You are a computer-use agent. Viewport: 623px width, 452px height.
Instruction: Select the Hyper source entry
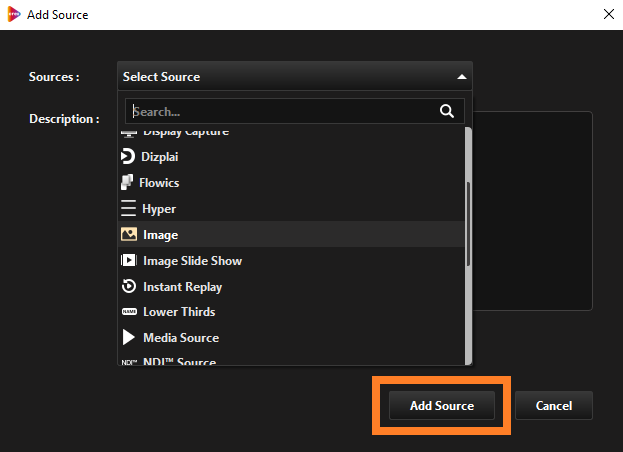pyautogui.click(x=291, y=209)
